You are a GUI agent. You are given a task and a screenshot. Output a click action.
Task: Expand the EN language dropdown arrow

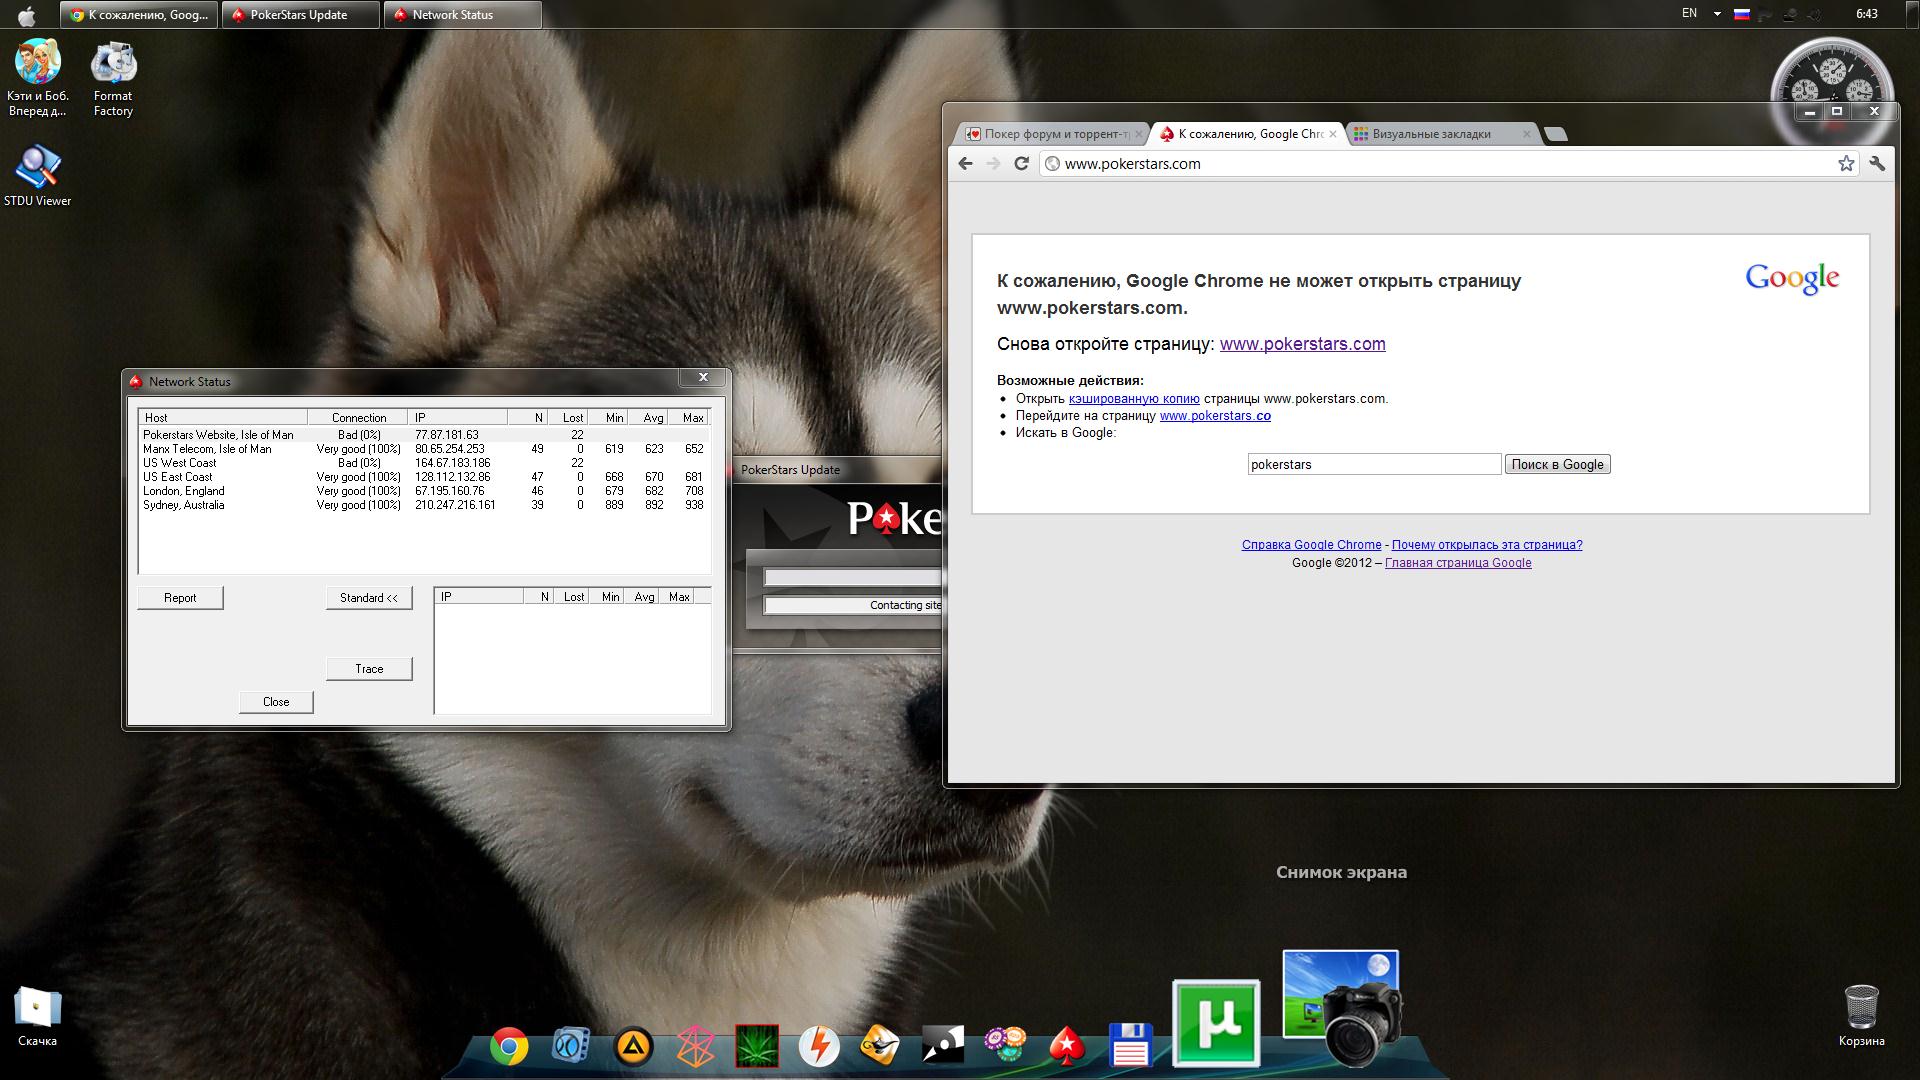(x=1717, y=14)
